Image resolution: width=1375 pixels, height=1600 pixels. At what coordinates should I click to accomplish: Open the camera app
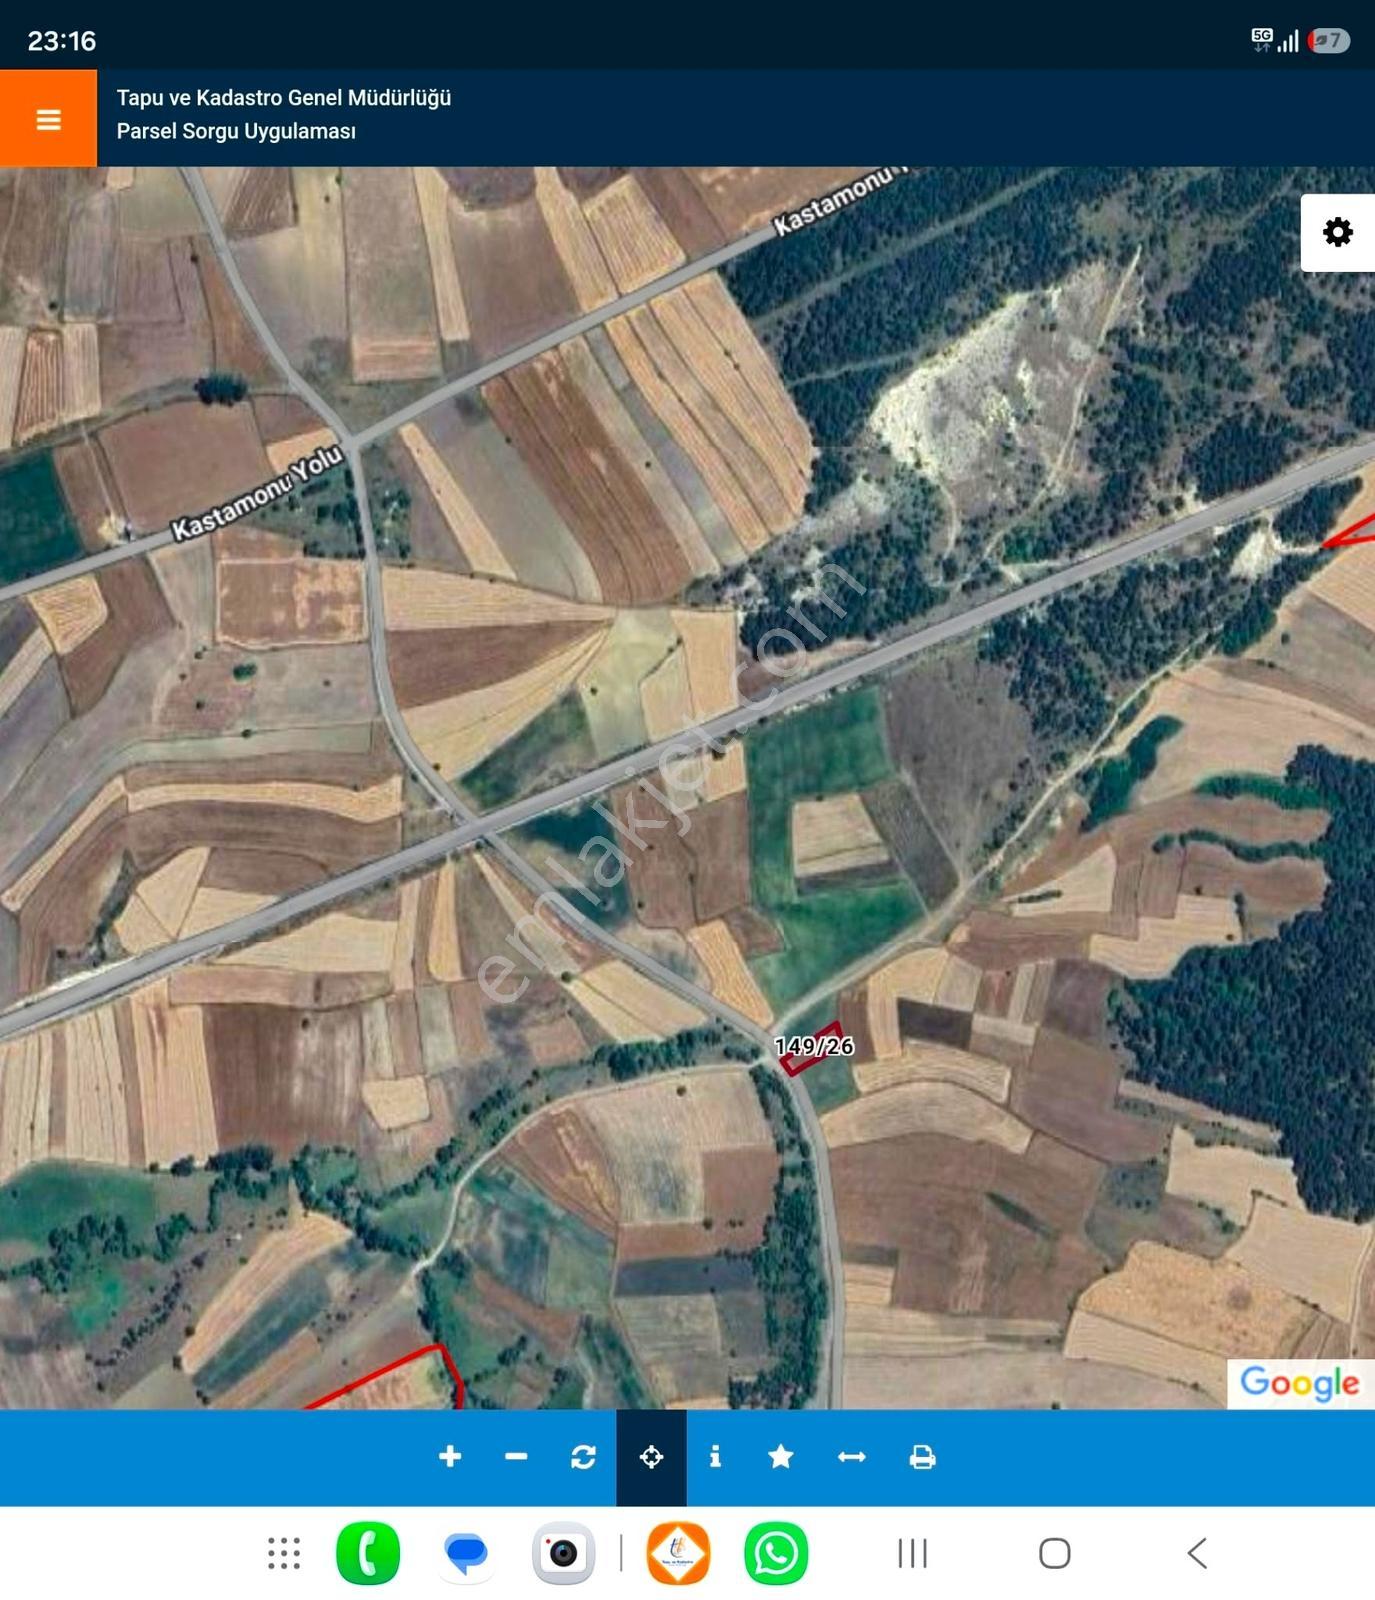563,1553
